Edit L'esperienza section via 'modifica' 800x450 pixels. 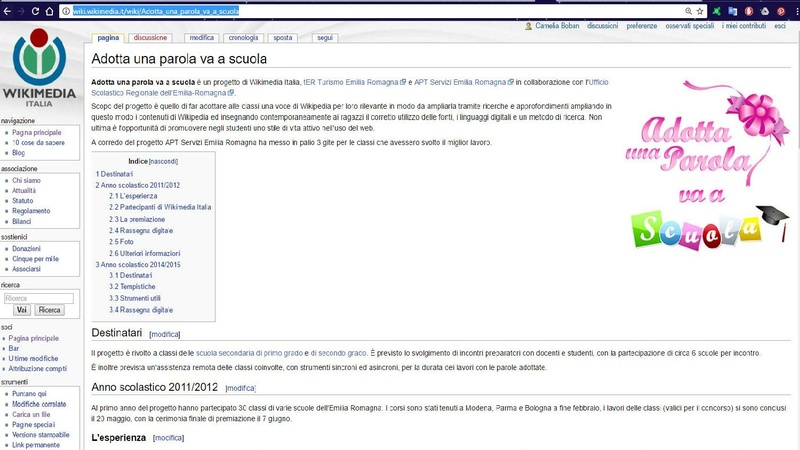coord(168,438)
